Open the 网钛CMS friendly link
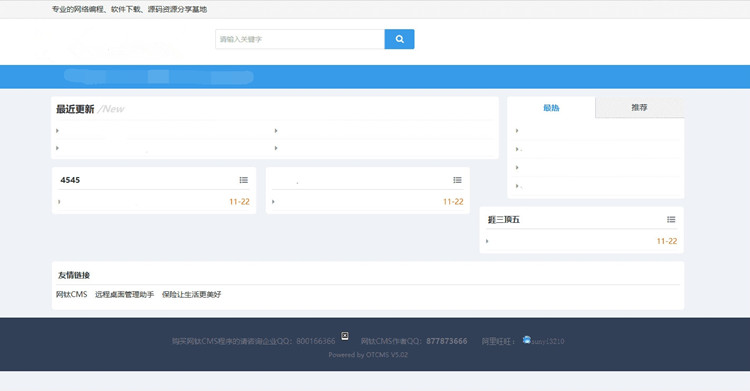 (x=72, y=294)
